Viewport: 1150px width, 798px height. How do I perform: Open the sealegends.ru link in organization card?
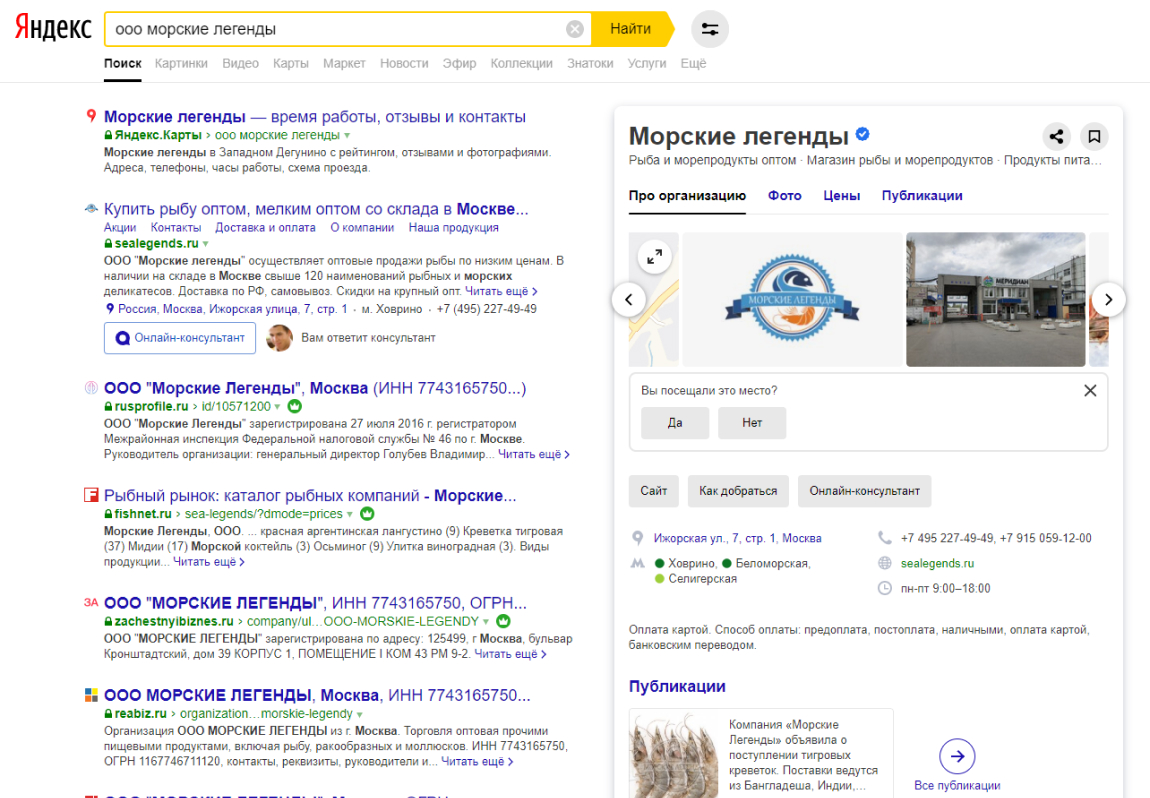[x=937, y=563]
